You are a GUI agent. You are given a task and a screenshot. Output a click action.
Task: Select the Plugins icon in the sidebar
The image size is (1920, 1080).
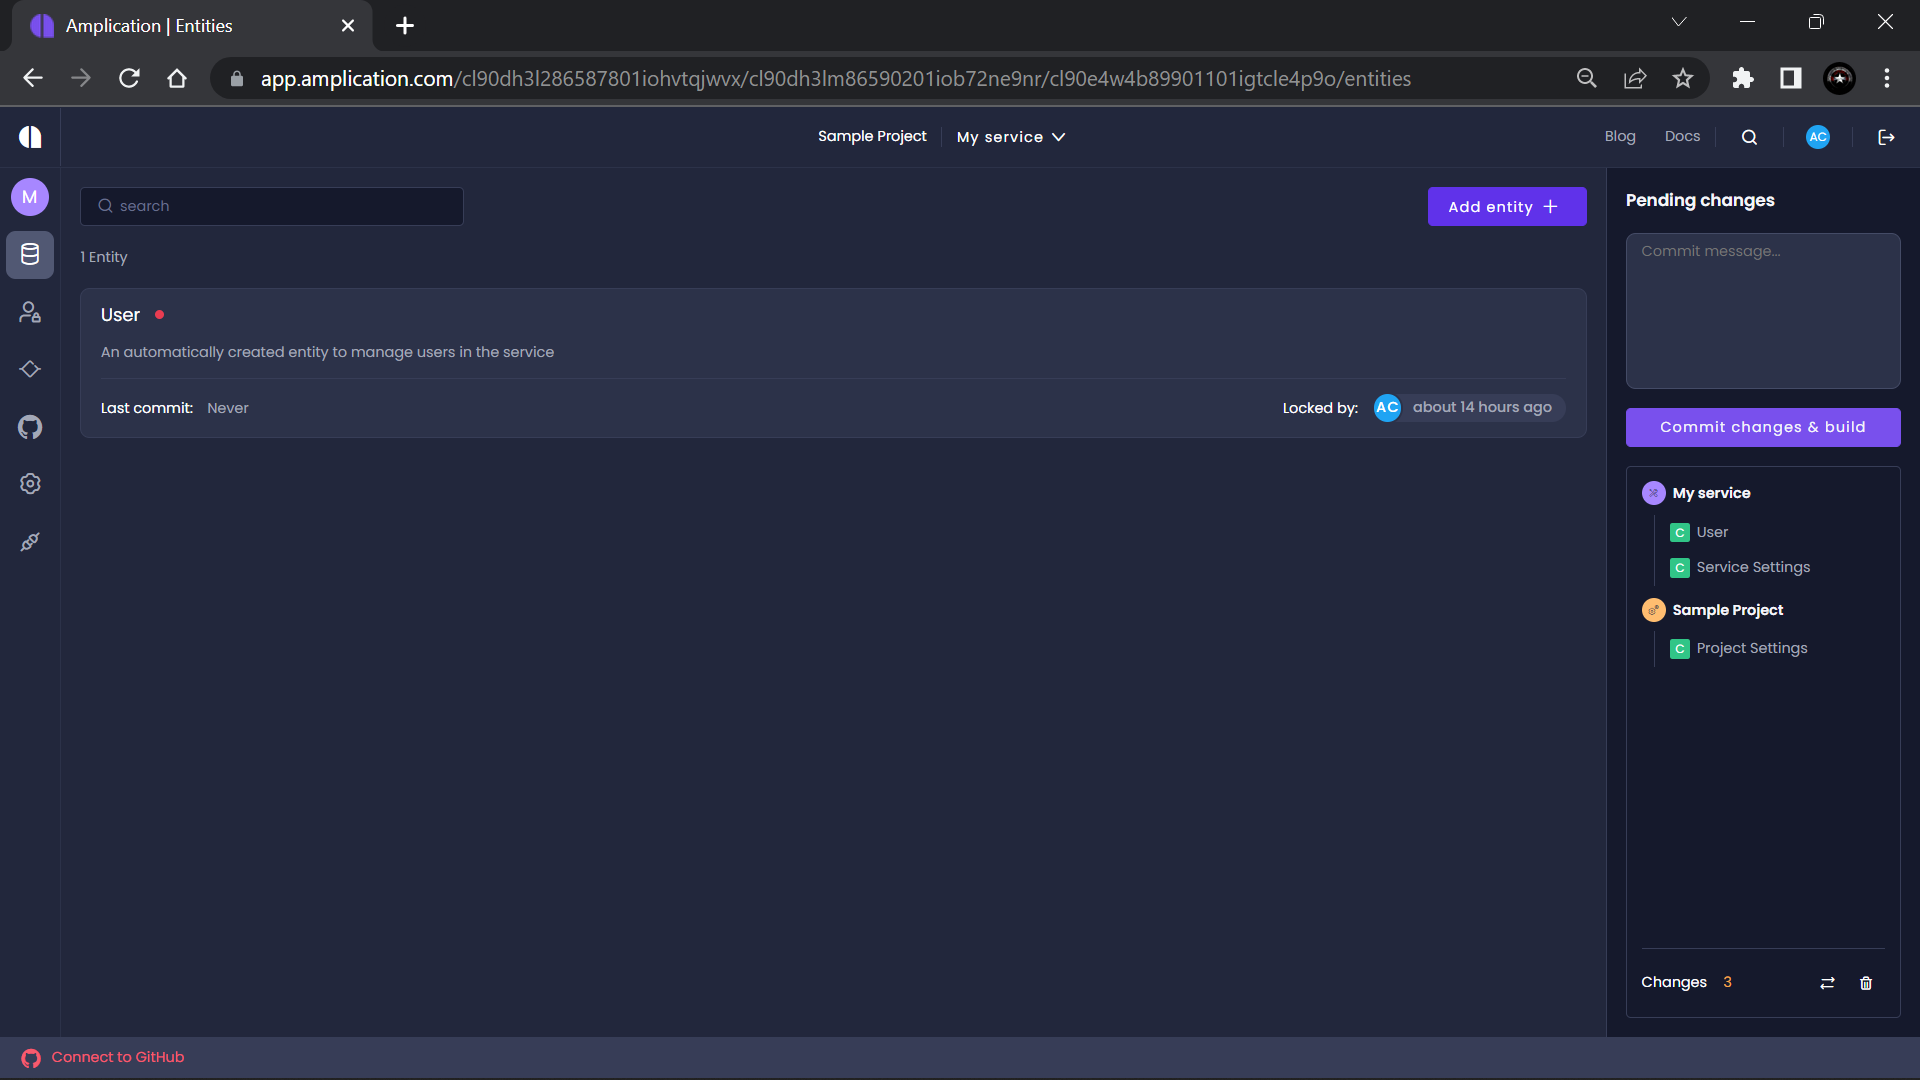[x=30, y=541]
